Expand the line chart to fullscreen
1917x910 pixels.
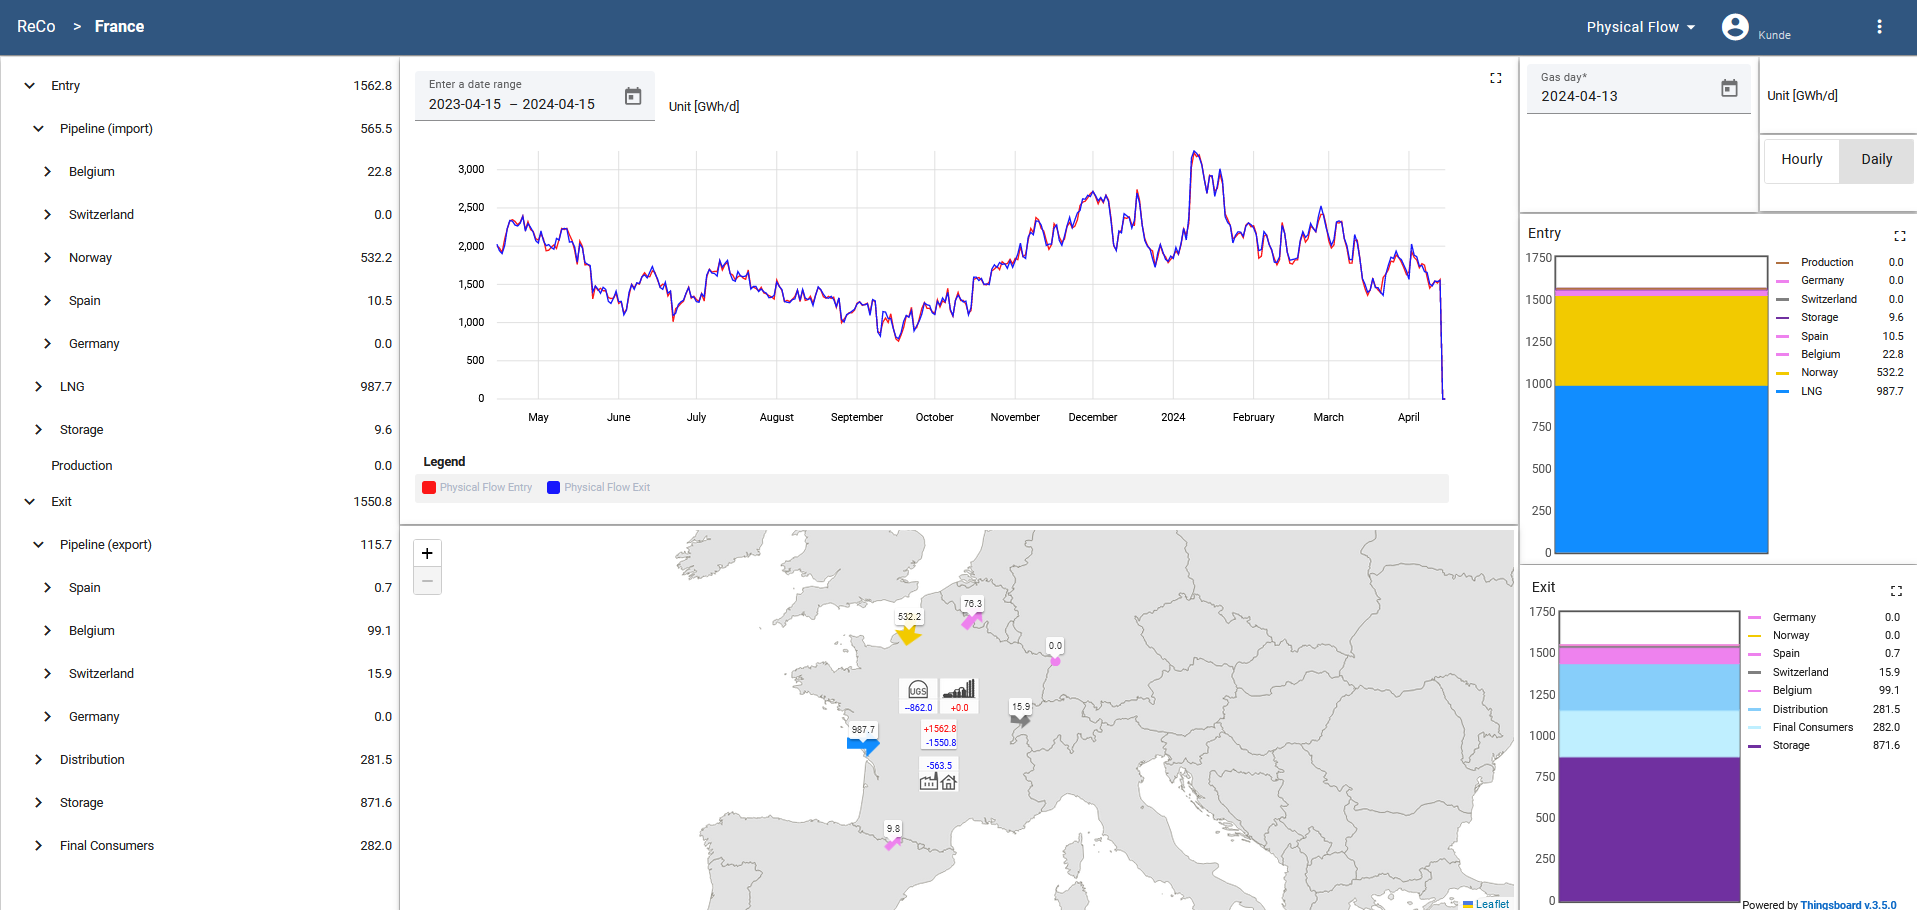click(x=1495, y=78)
